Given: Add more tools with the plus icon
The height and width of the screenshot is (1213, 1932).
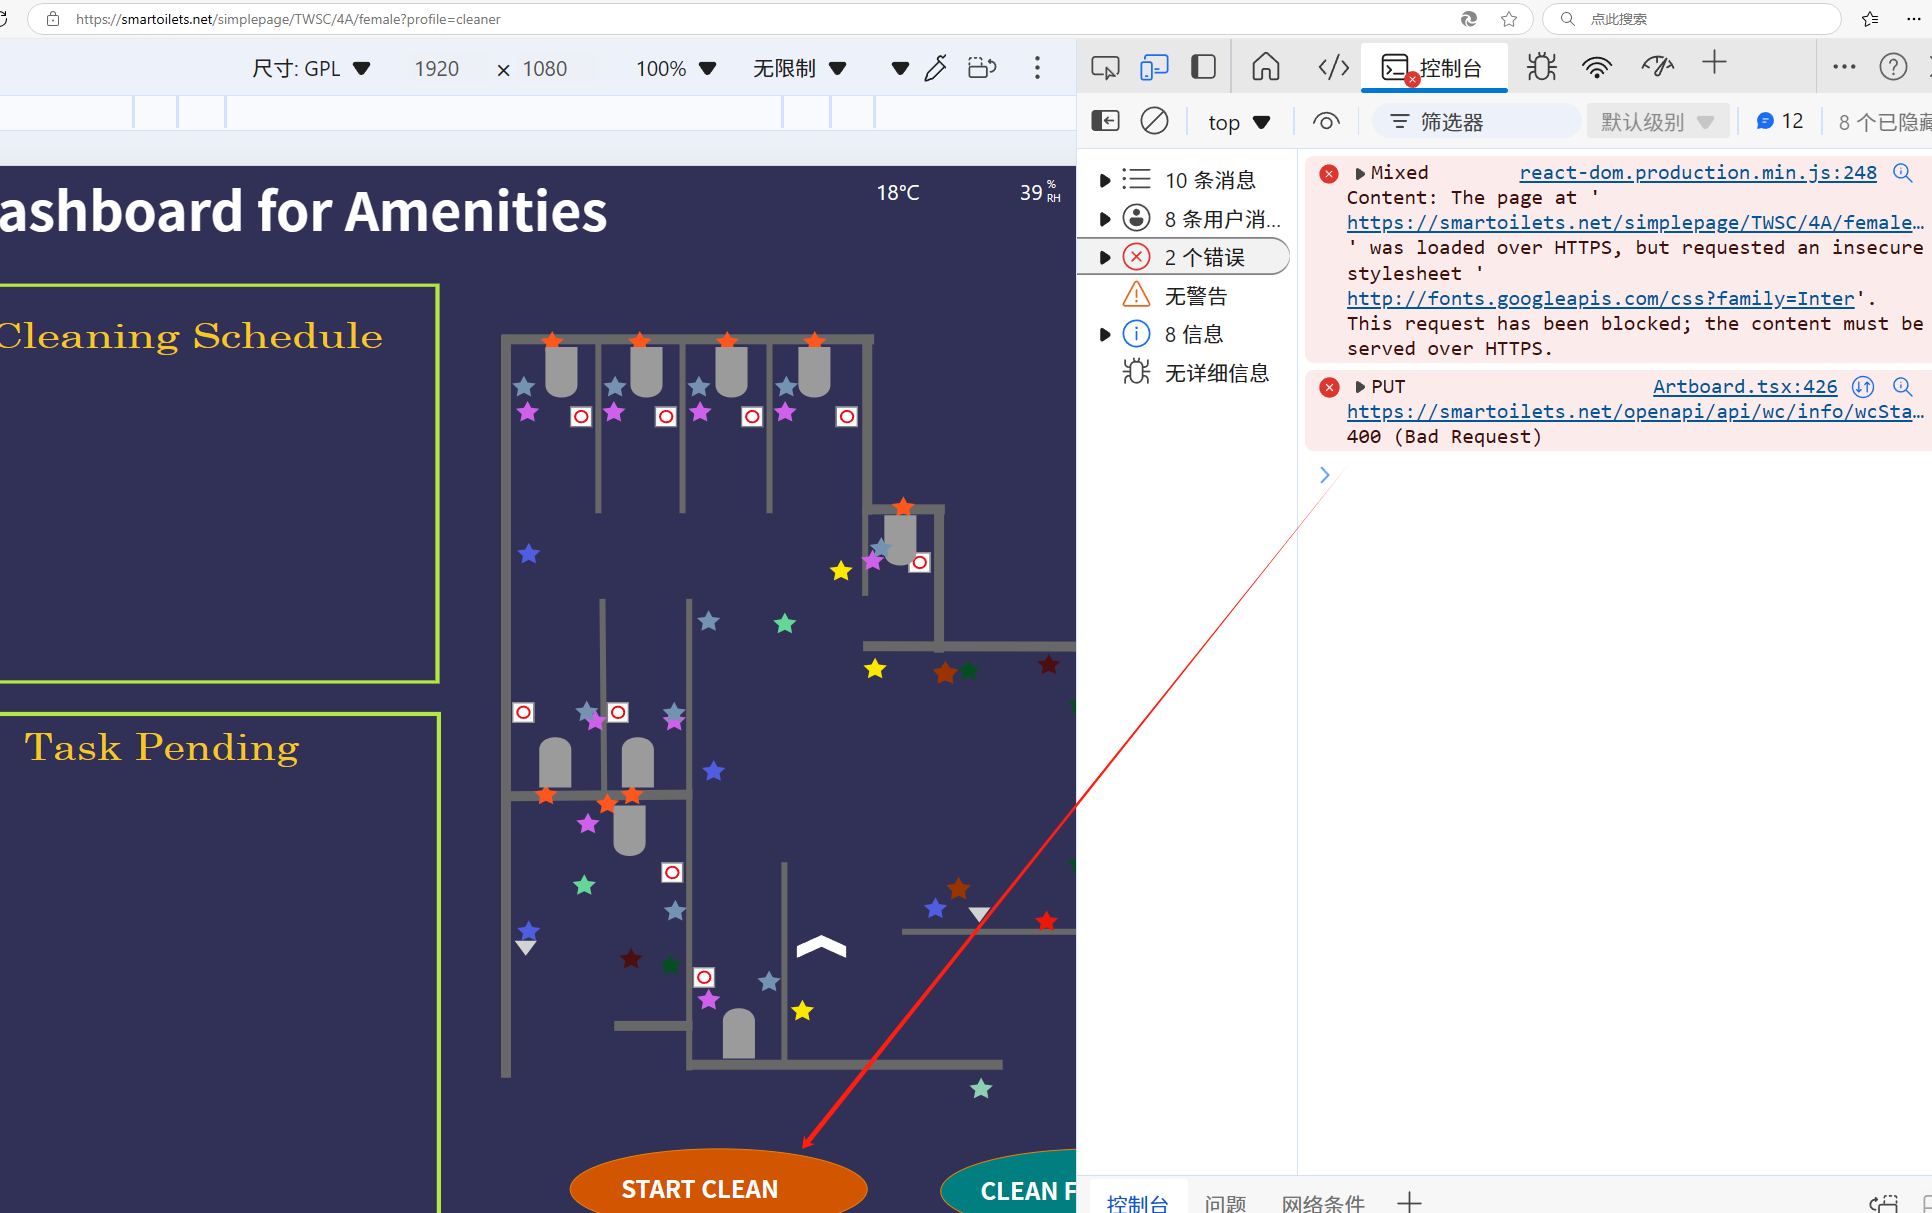Looking at the screenshot, I should coord(1714,63).
